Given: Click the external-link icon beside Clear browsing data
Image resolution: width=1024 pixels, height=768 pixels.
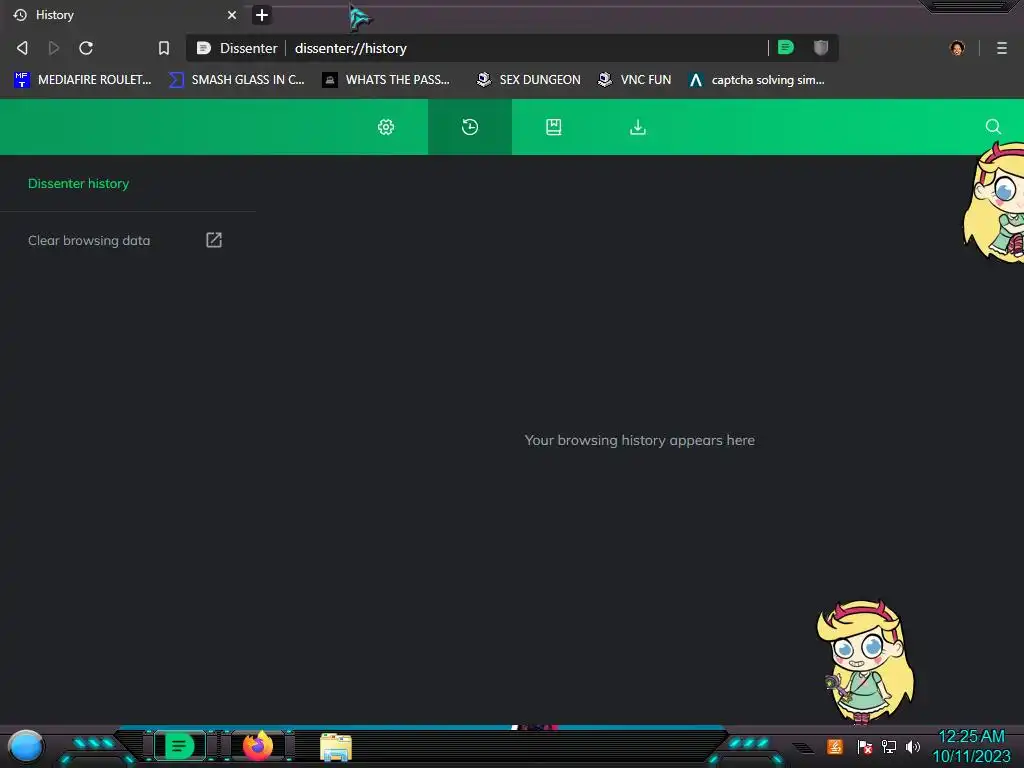Looking at the screenshot, I should click(214, 240).
